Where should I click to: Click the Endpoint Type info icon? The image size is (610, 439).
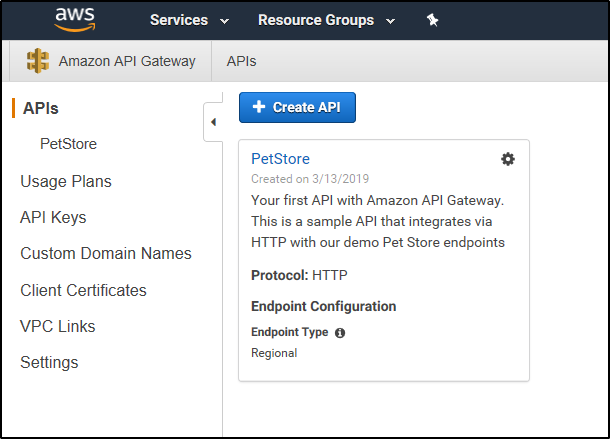tap(340, 333)
